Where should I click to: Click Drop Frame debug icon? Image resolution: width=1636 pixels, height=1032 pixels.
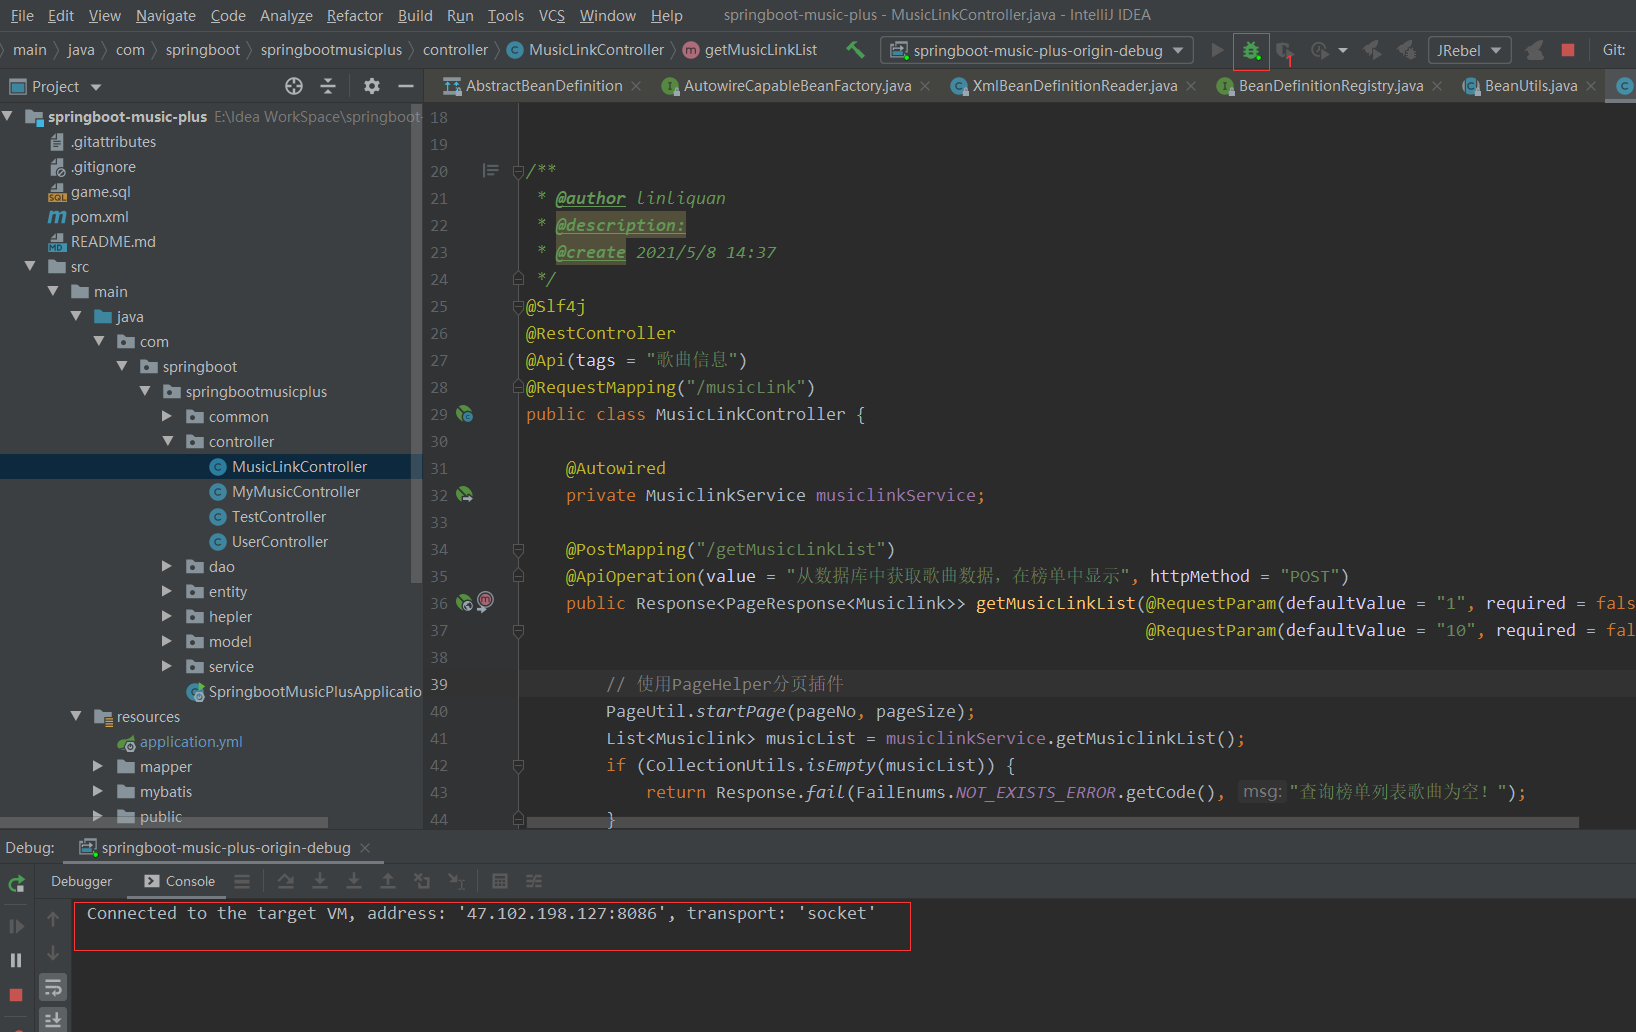click(x=422, y=881)
